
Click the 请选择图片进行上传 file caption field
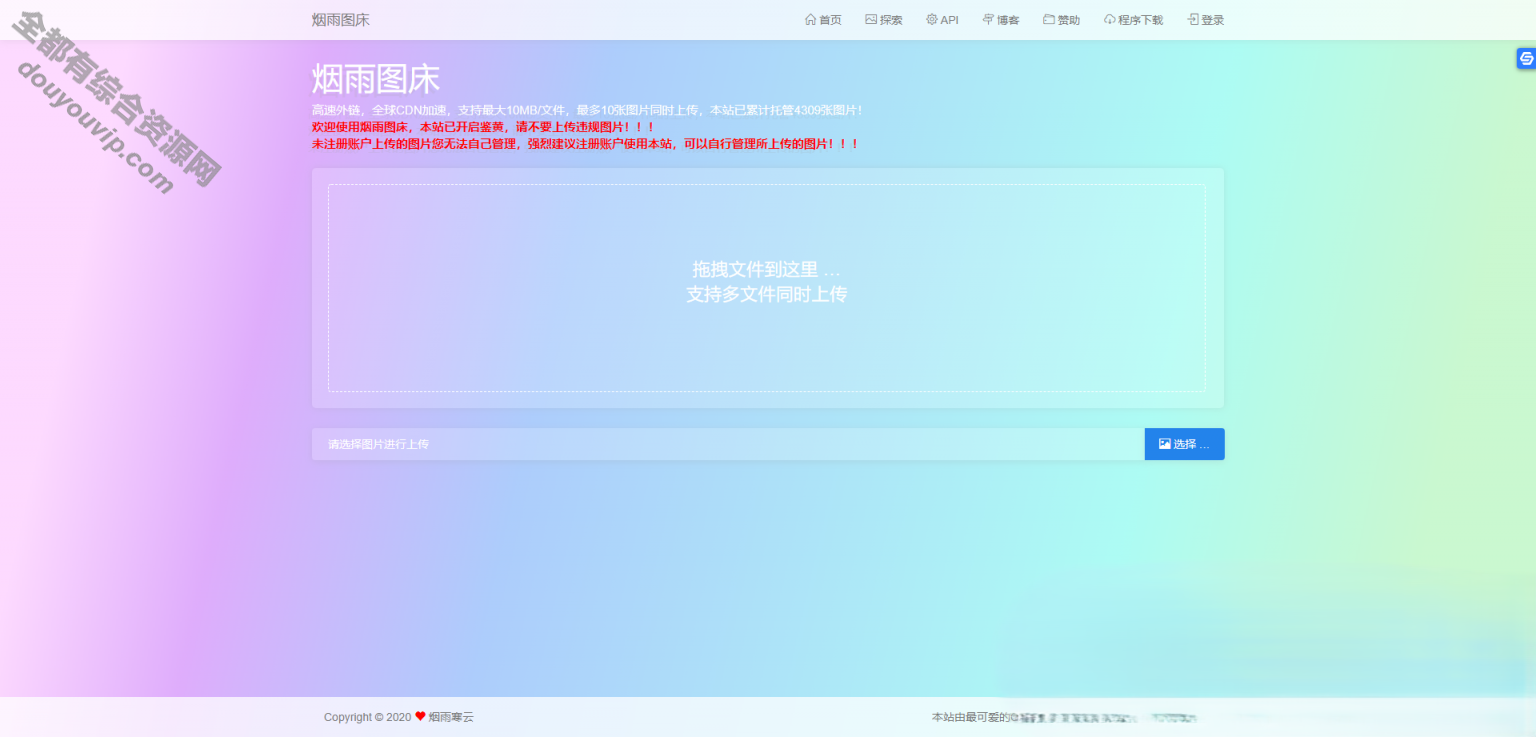point(728,444)
